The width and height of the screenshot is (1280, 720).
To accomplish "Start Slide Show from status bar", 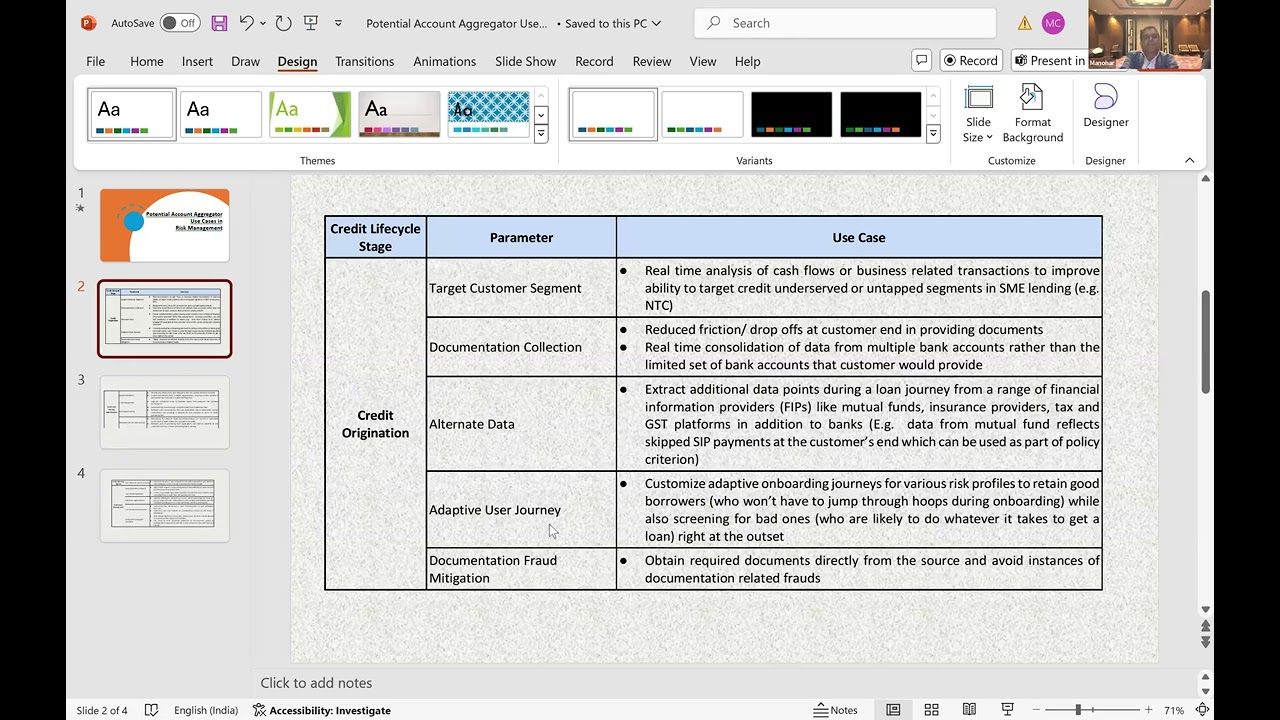I will 1007,710.
